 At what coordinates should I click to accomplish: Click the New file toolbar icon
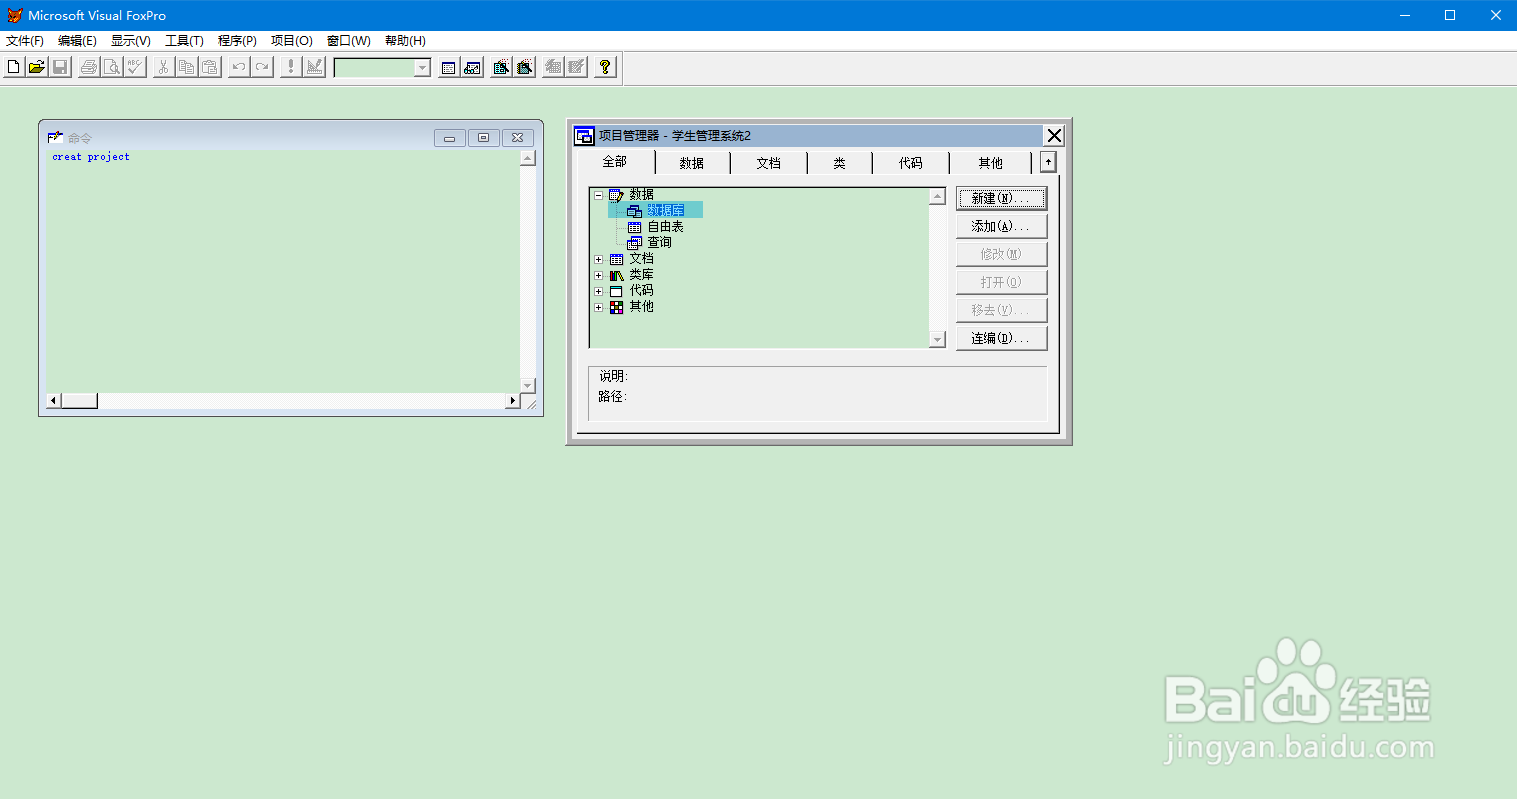pyautogui.click(x=14, y=67)
